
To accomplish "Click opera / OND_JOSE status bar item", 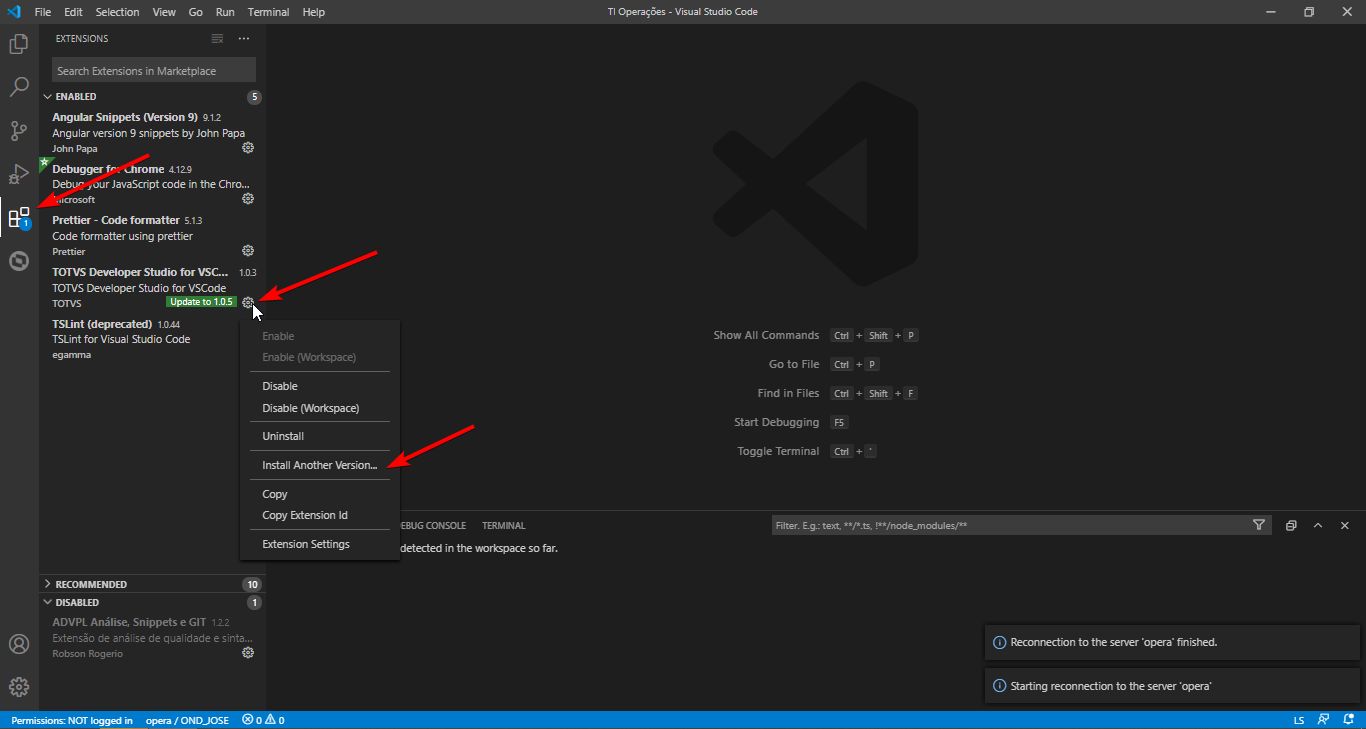I will coord(187,720).
